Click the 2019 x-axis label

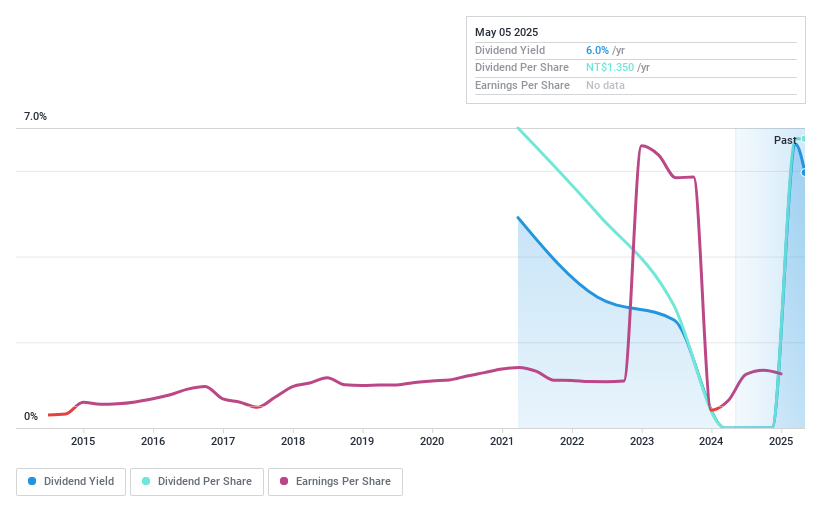pos(362,441)
